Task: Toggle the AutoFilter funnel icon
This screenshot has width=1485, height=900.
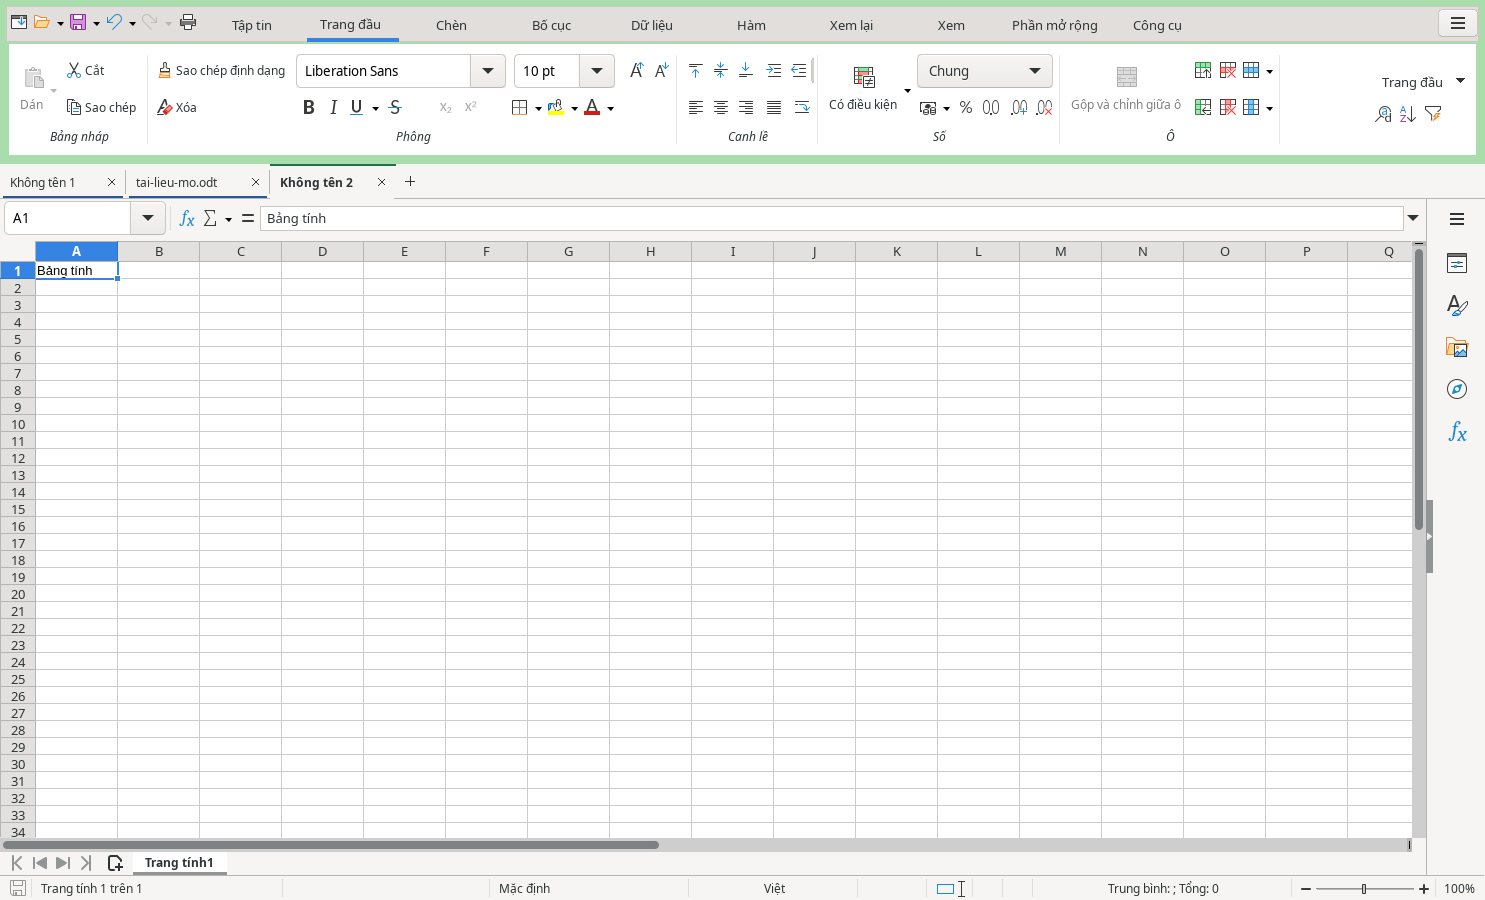Action: pos(1433,114)
